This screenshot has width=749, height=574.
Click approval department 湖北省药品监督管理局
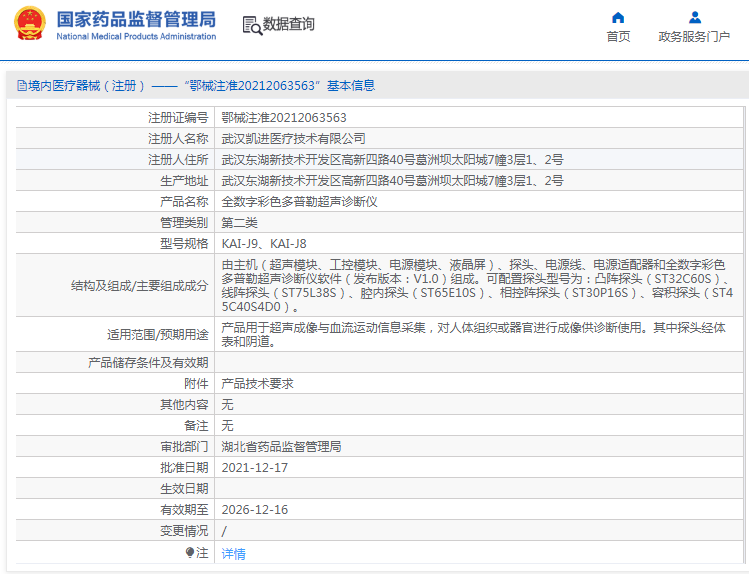pyautogui.click(x=281, y=446)
